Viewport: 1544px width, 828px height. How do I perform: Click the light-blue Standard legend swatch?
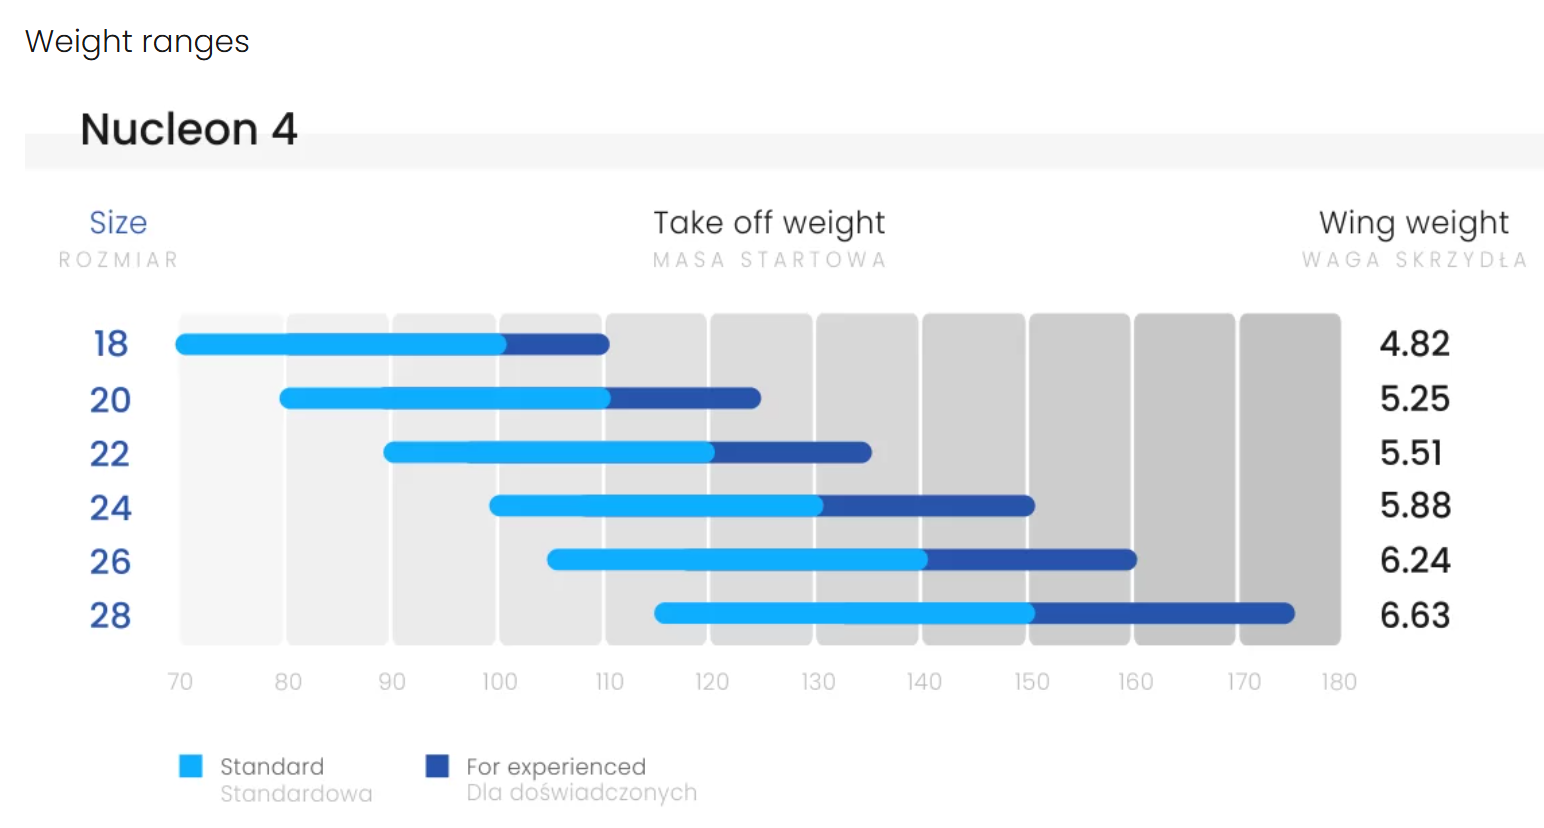[x=191, y=766]
